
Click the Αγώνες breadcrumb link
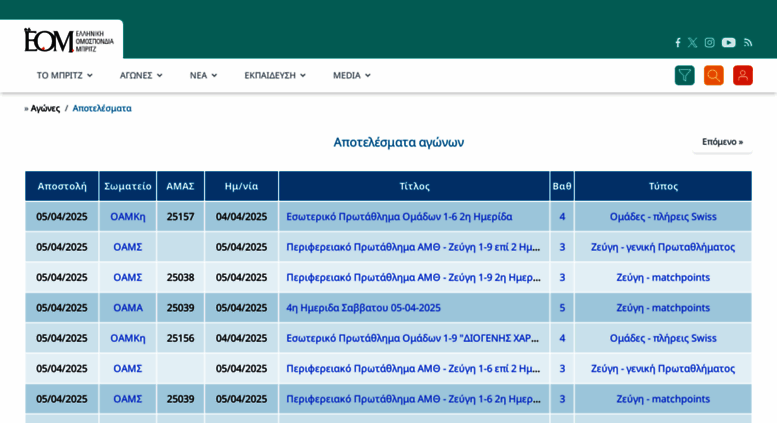click(45, 108)
